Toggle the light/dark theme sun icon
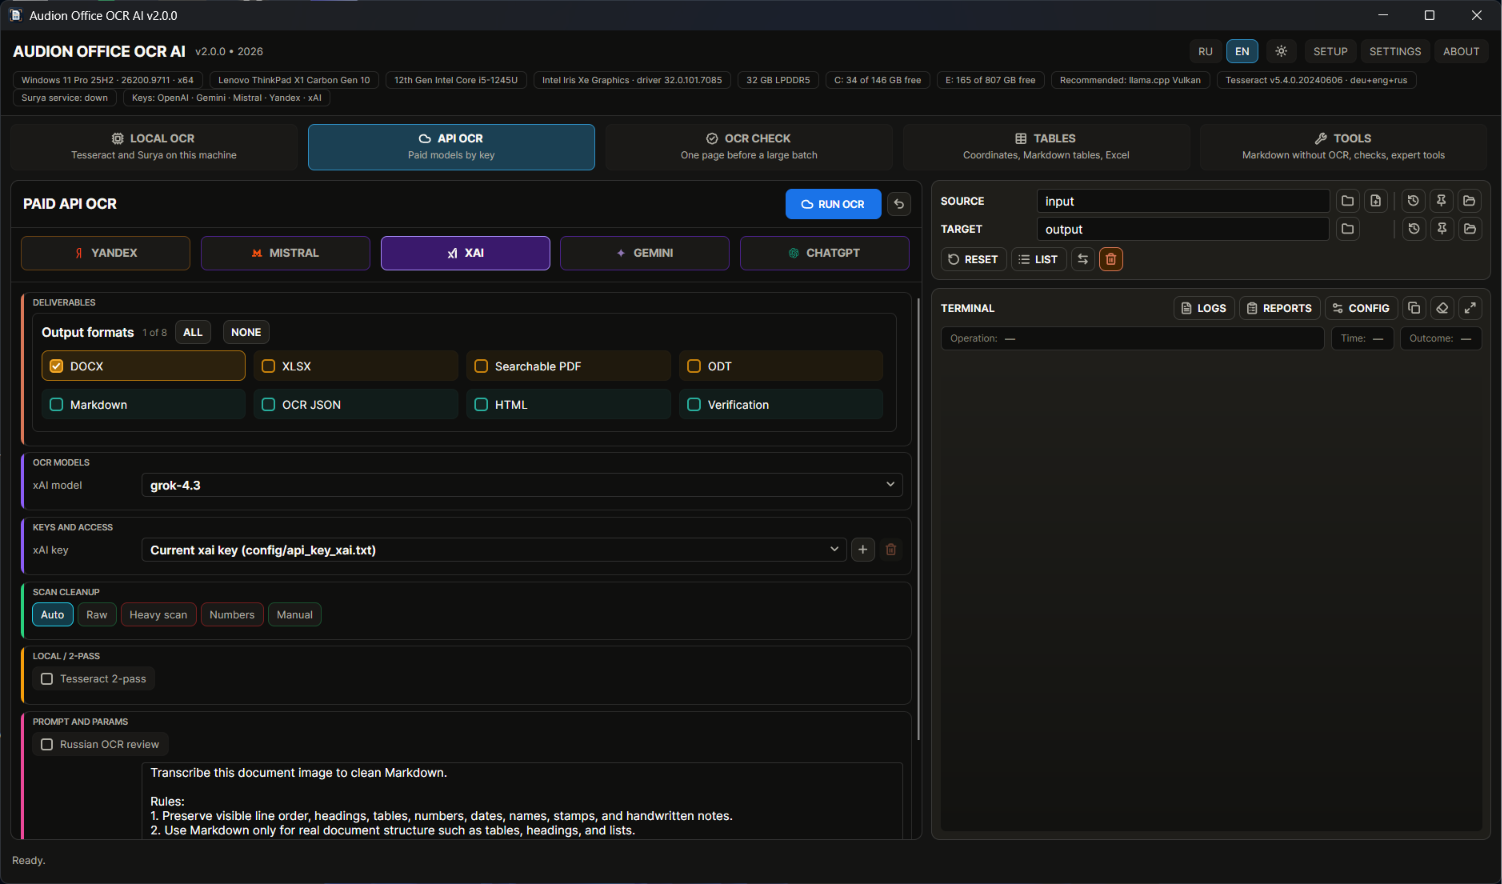 click(x=1281, y=51)
